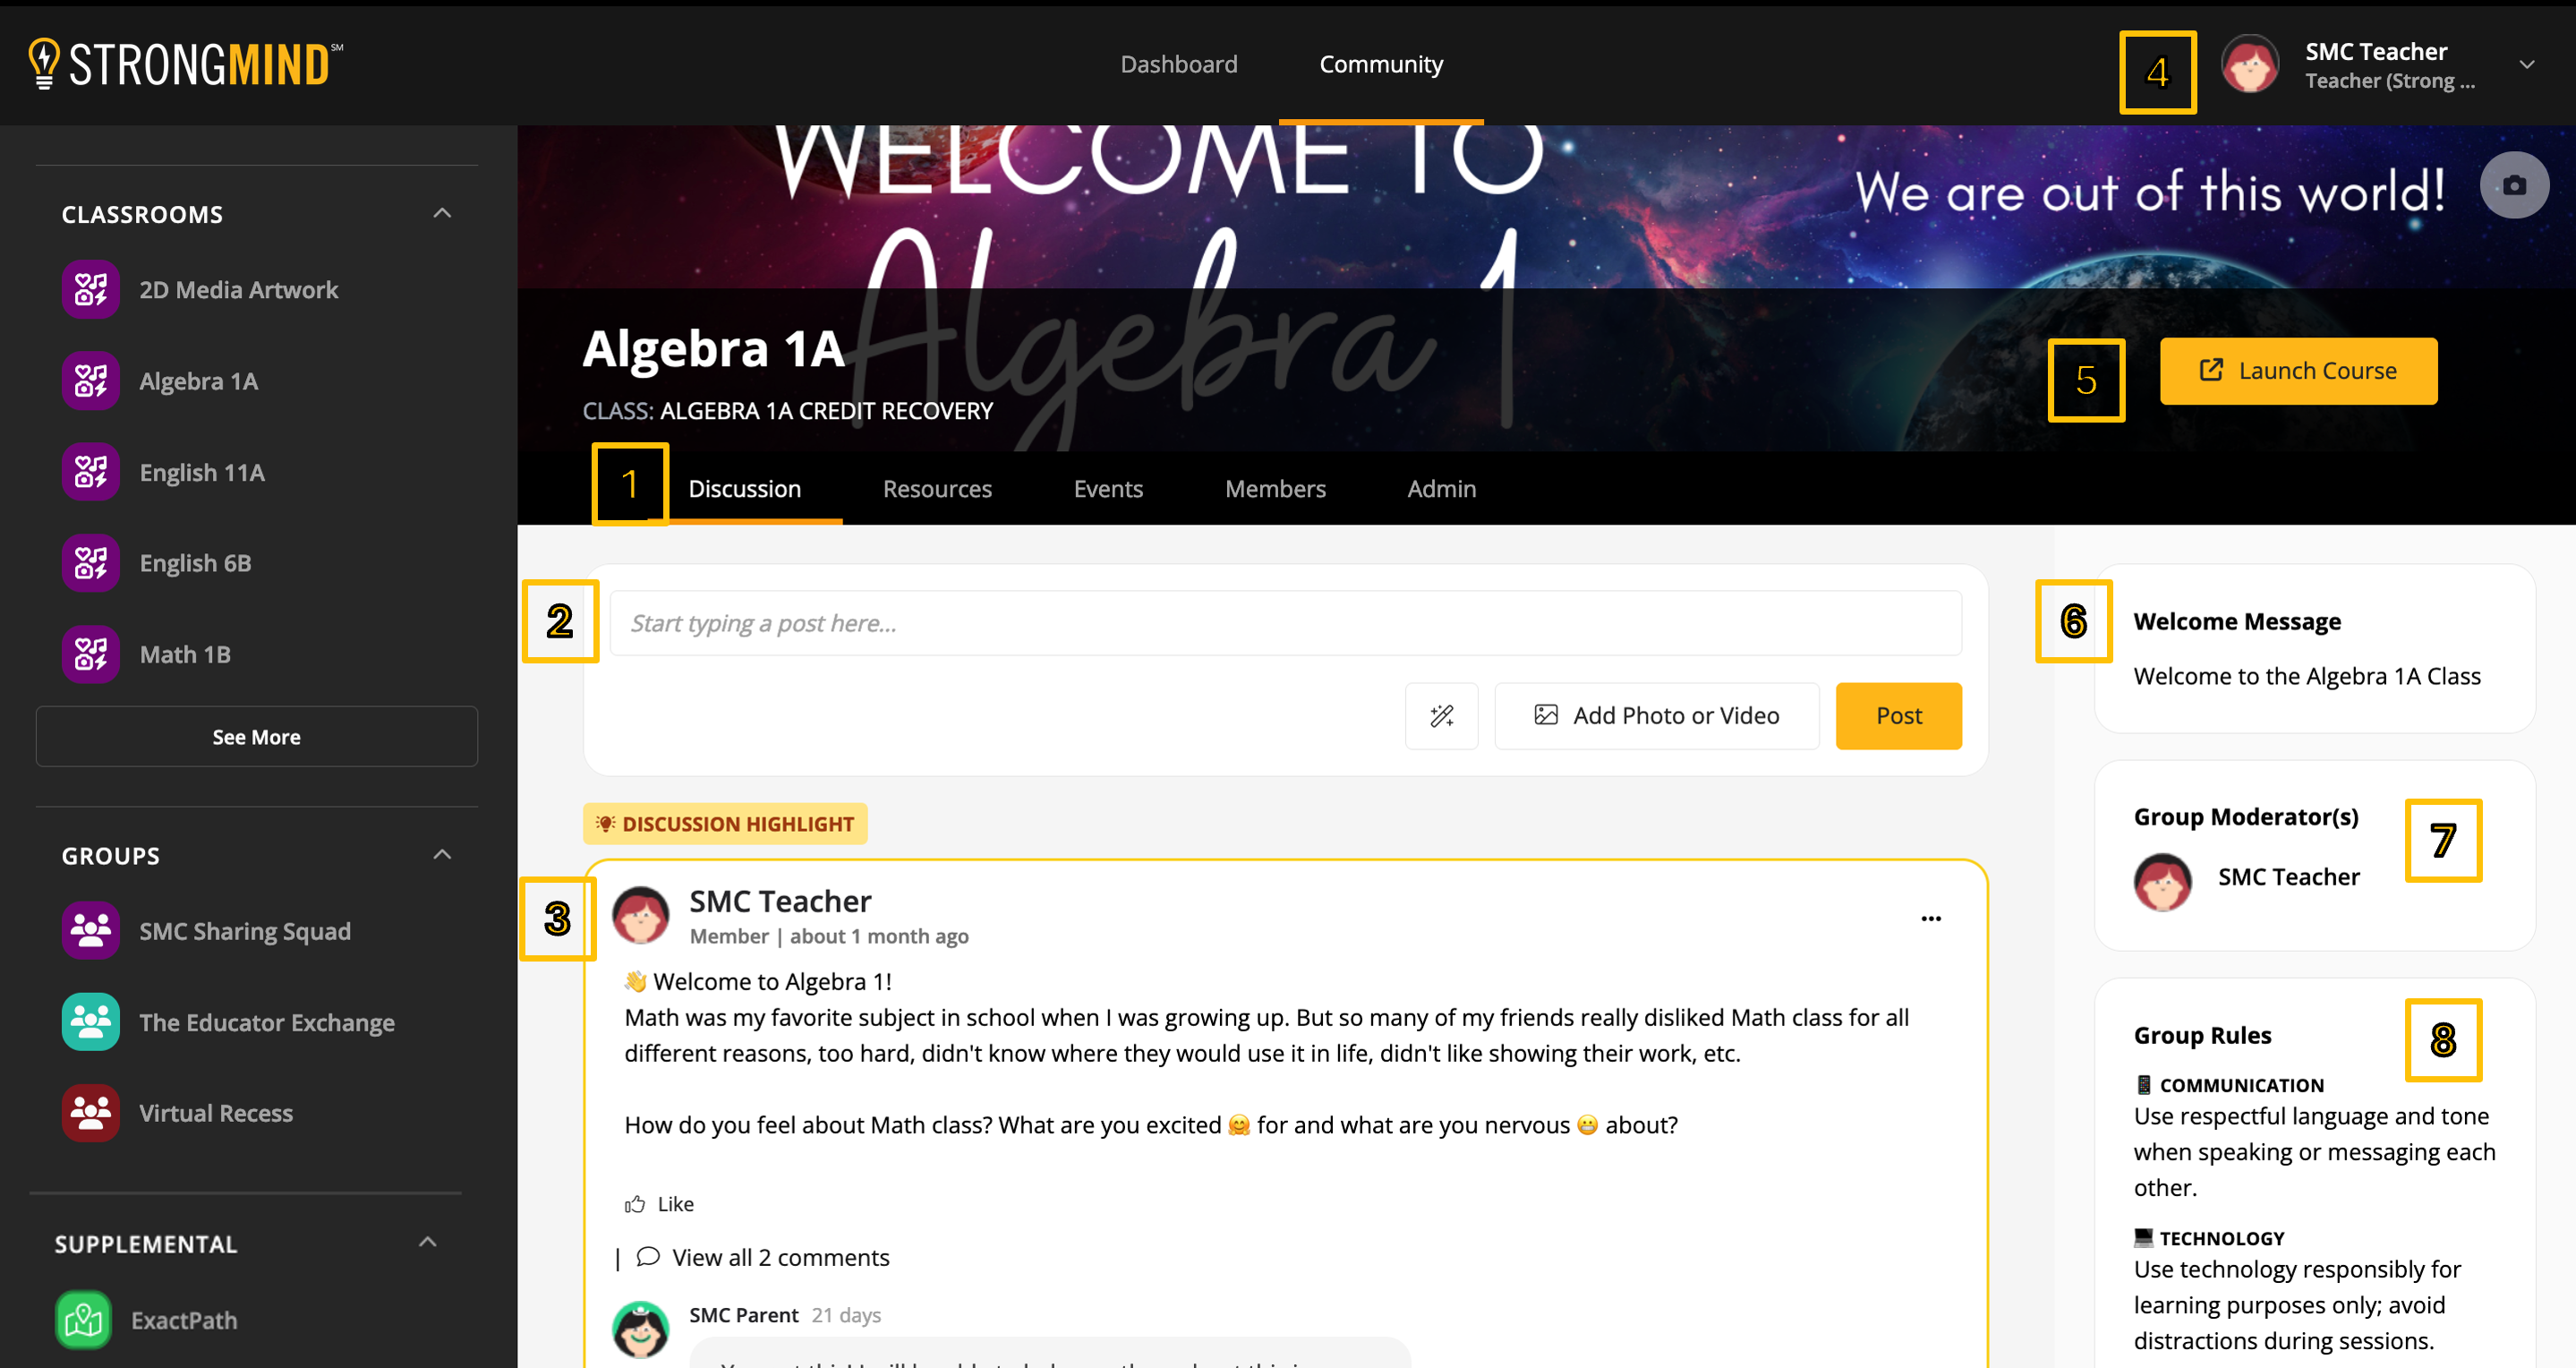Open the ExactPath supplemental icon
This screenshot has height=1368, width=2576.
pyautogui.click(x=83, y=1320)
